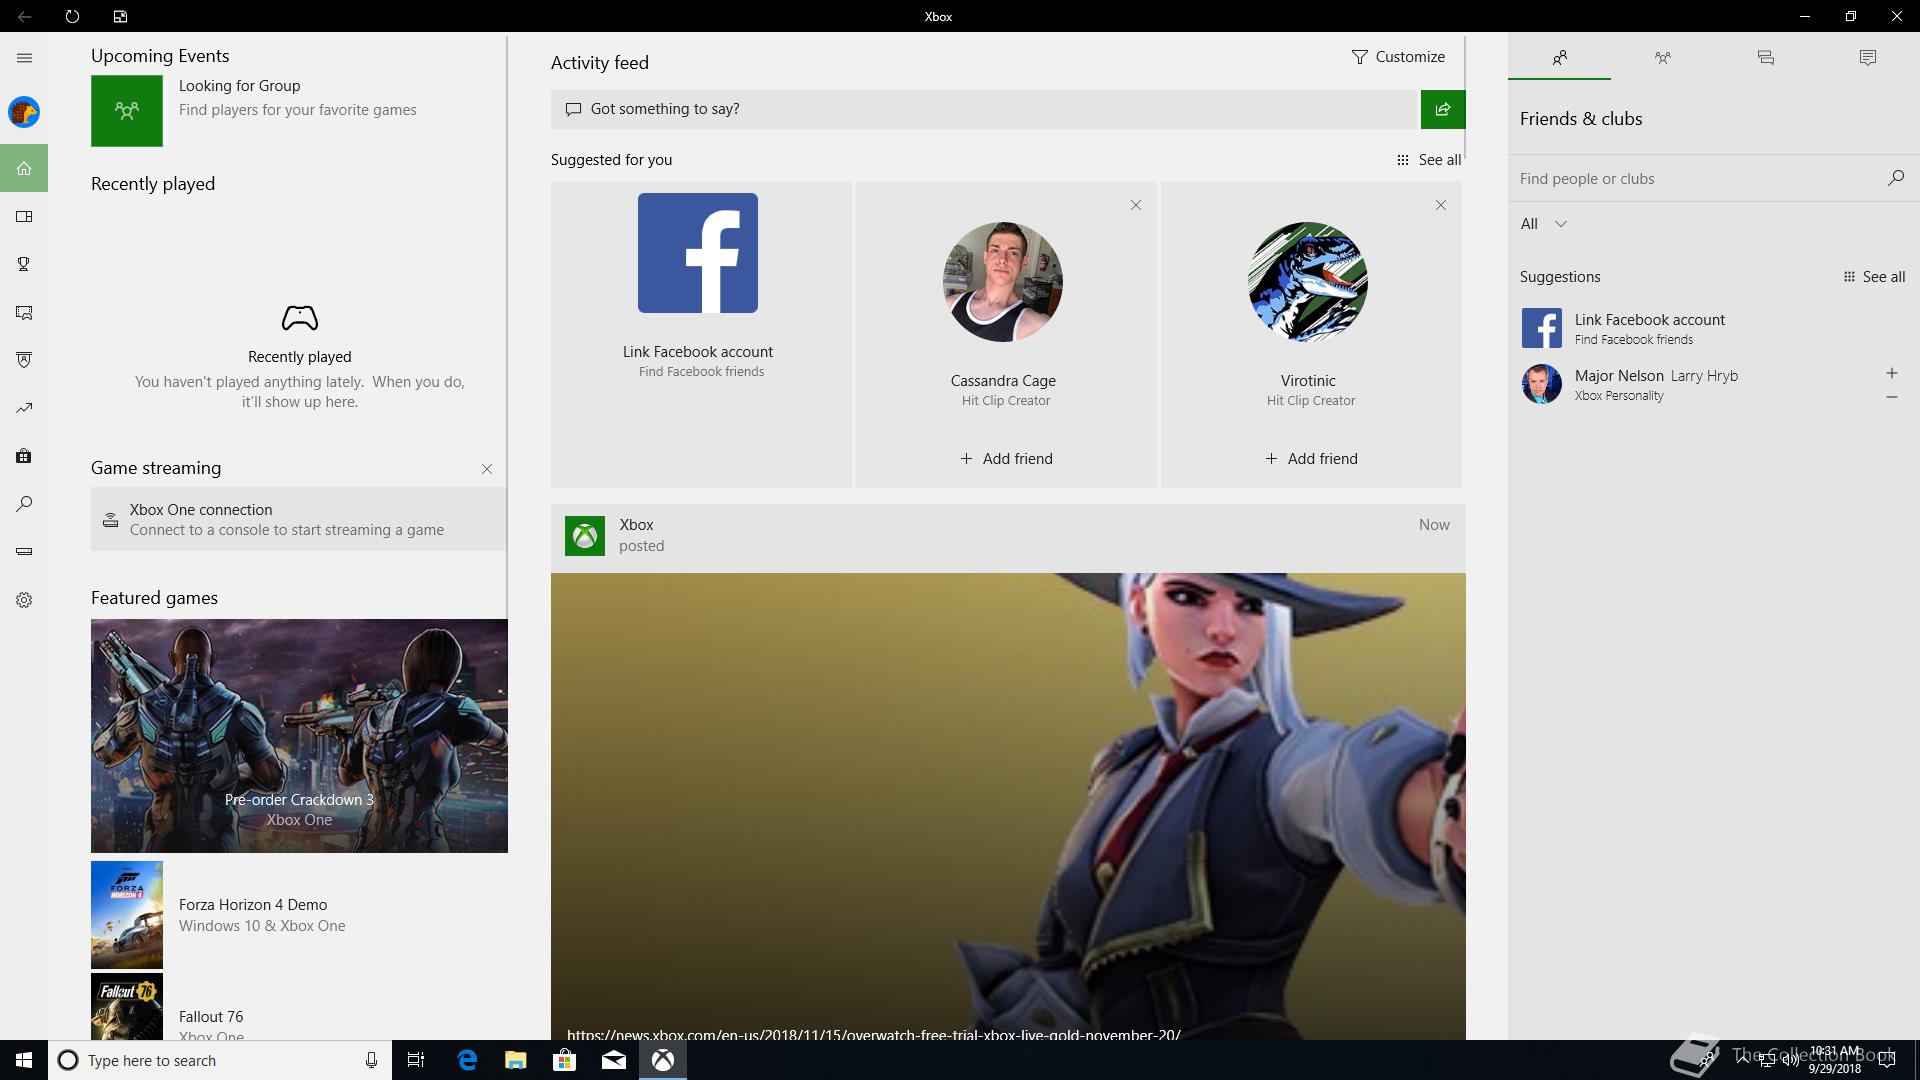This screenshot has height=1080, width=1920.
Task: Click the news.xbox.com Overwatch link
Action: click(x=873, y=1034)
